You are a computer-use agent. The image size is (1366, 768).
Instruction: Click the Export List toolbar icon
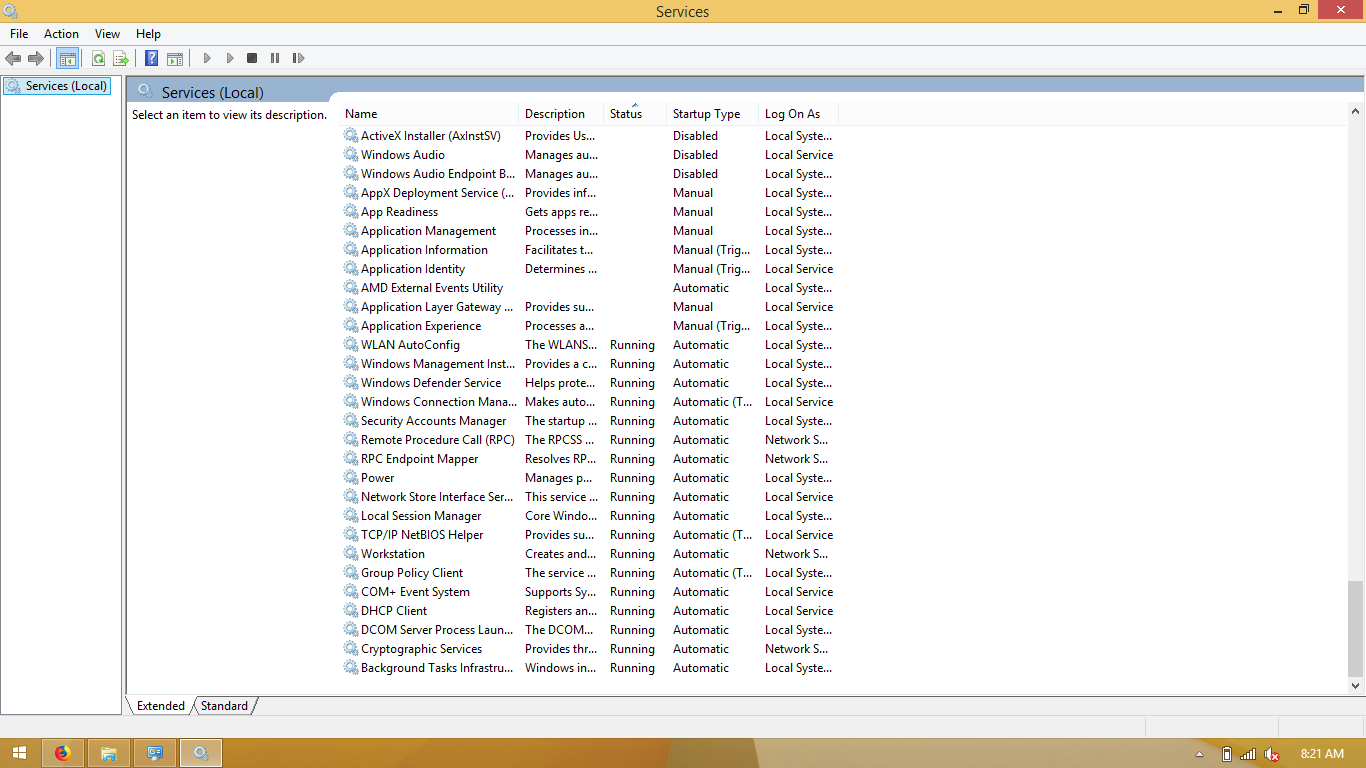tap(121, 59)
